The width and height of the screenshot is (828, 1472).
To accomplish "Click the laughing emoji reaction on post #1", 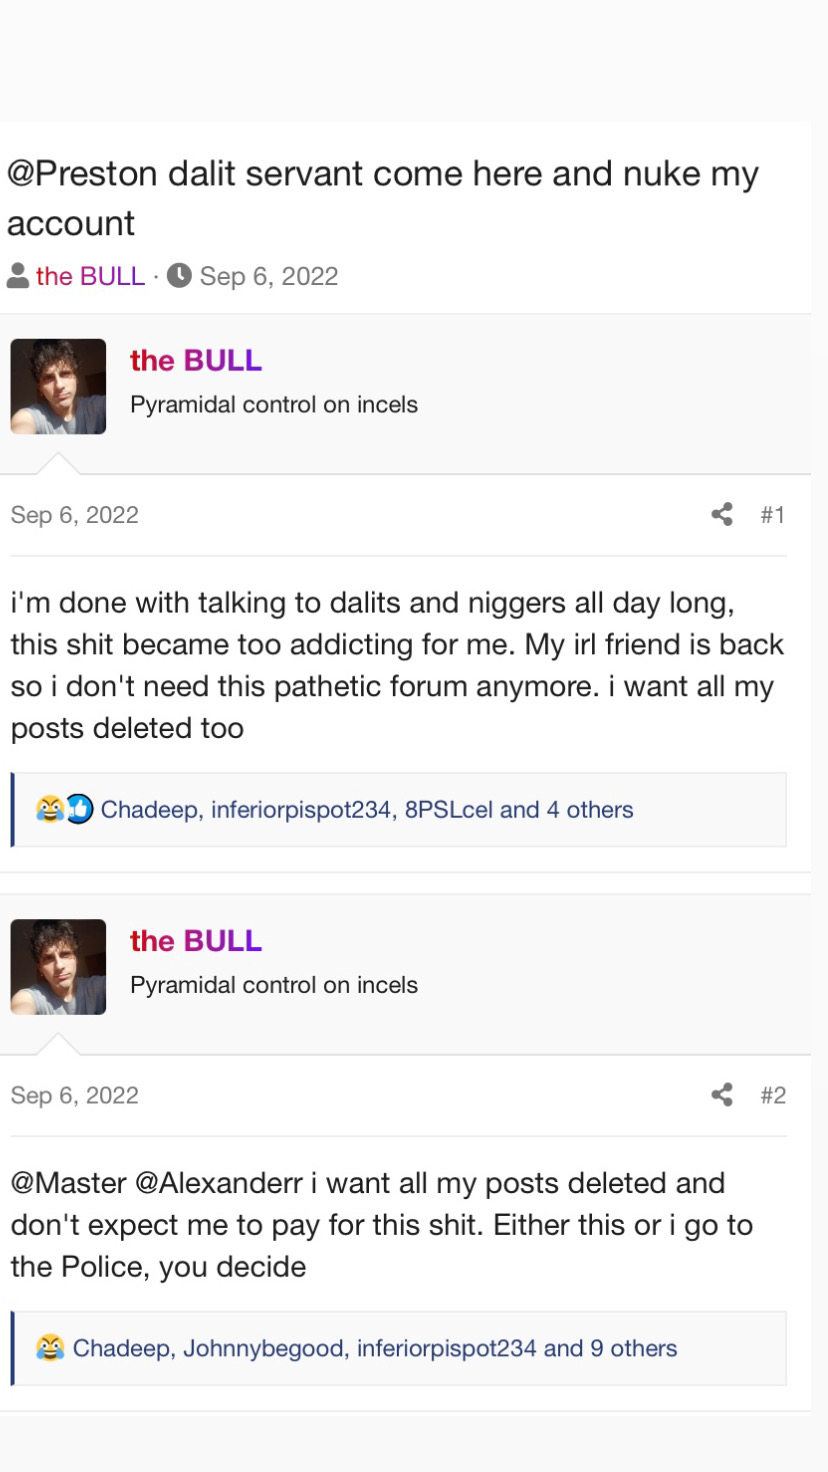I will coord(48,809).
